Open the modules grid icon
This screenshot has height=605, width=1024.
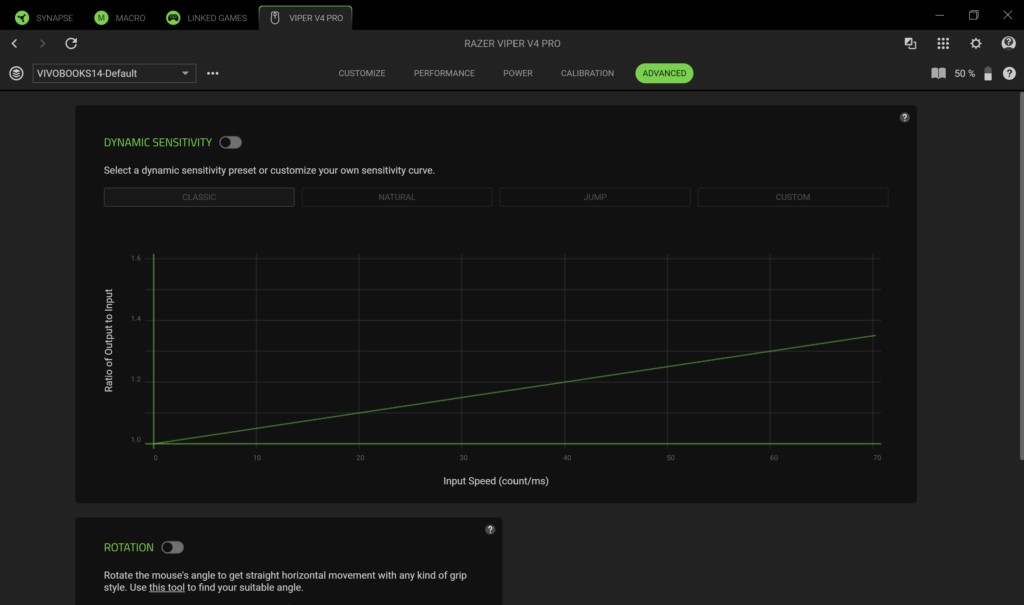pos(943,43)
